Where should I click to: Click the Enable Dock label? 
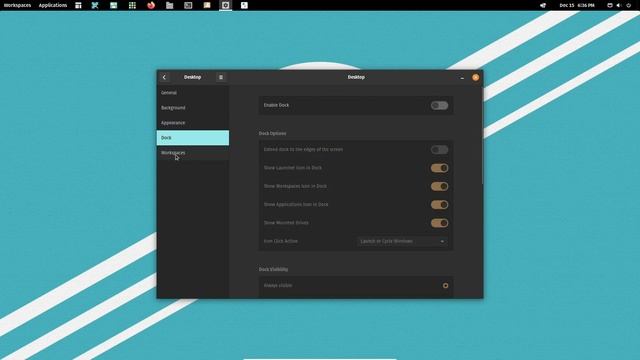tap(276, 105)
